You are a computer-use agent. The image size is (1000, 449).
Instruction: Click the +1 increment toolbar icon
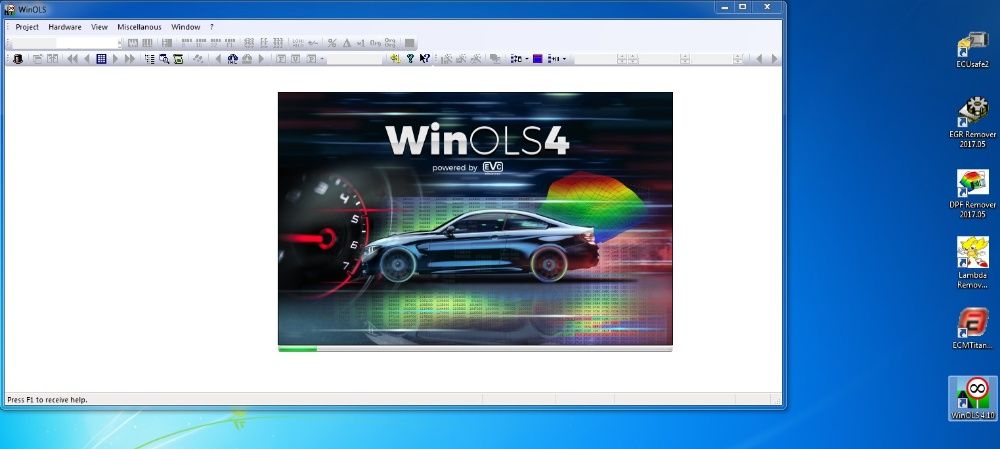[x=361, y=43]
